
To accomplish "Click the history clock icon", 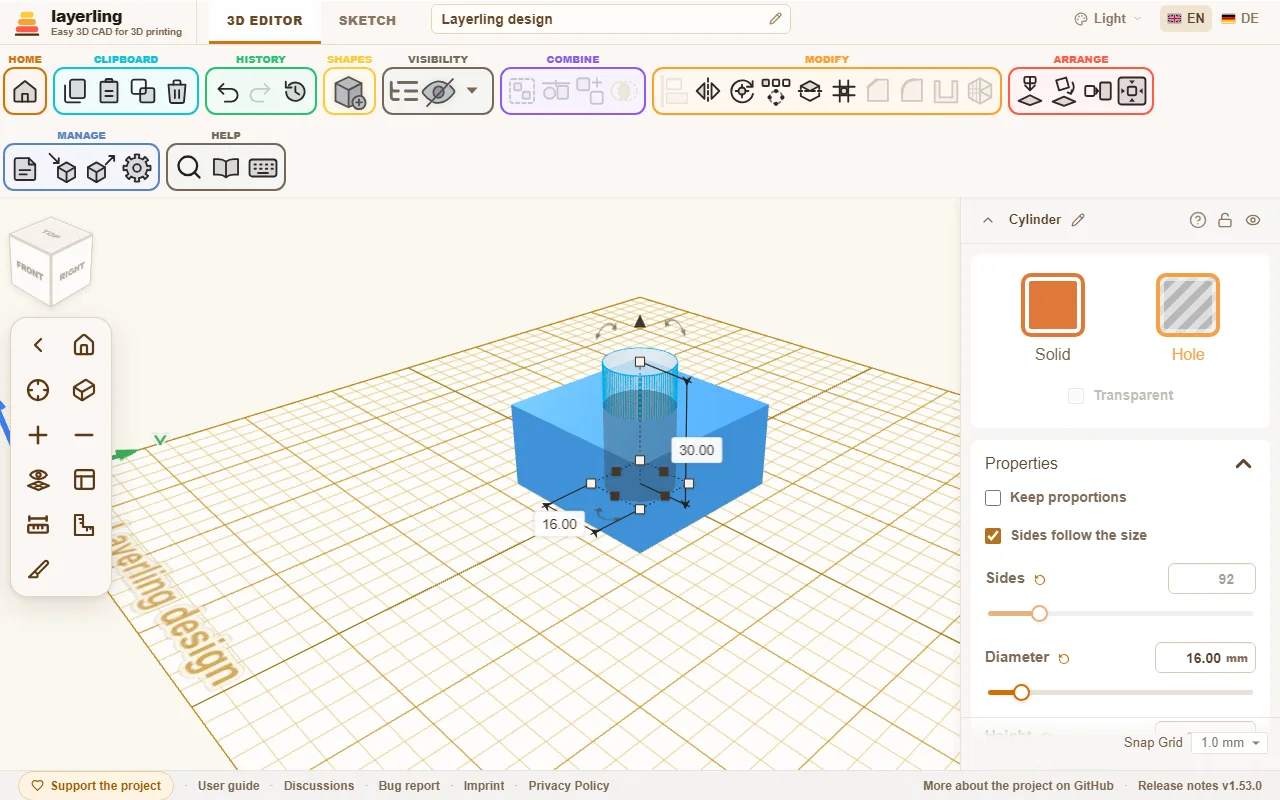I will (x=295, y=92).
